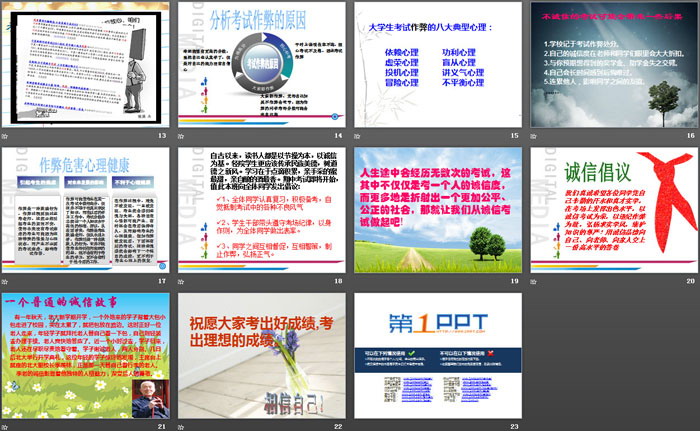Click the animation star icon under slide 20
The width and height of the screenshot is (700, 431).
533,281
